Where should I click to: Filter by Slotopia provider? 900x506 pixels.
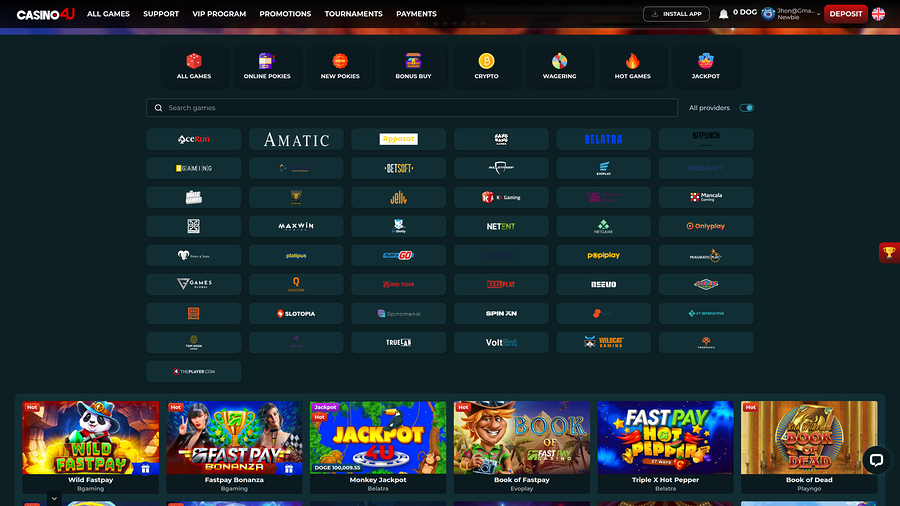(x=296, y=313)
